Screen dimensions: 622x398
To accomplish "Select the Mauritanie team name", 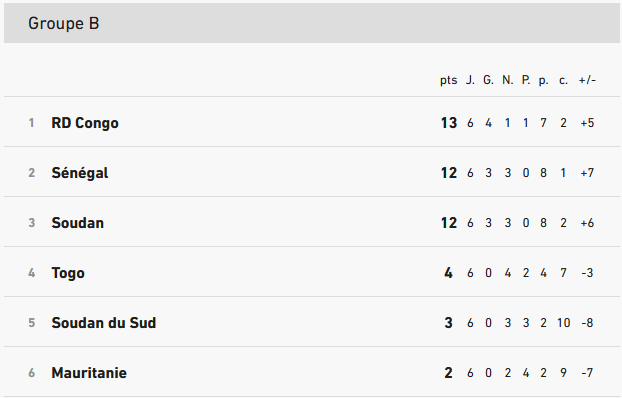I will tap(89, 373).
